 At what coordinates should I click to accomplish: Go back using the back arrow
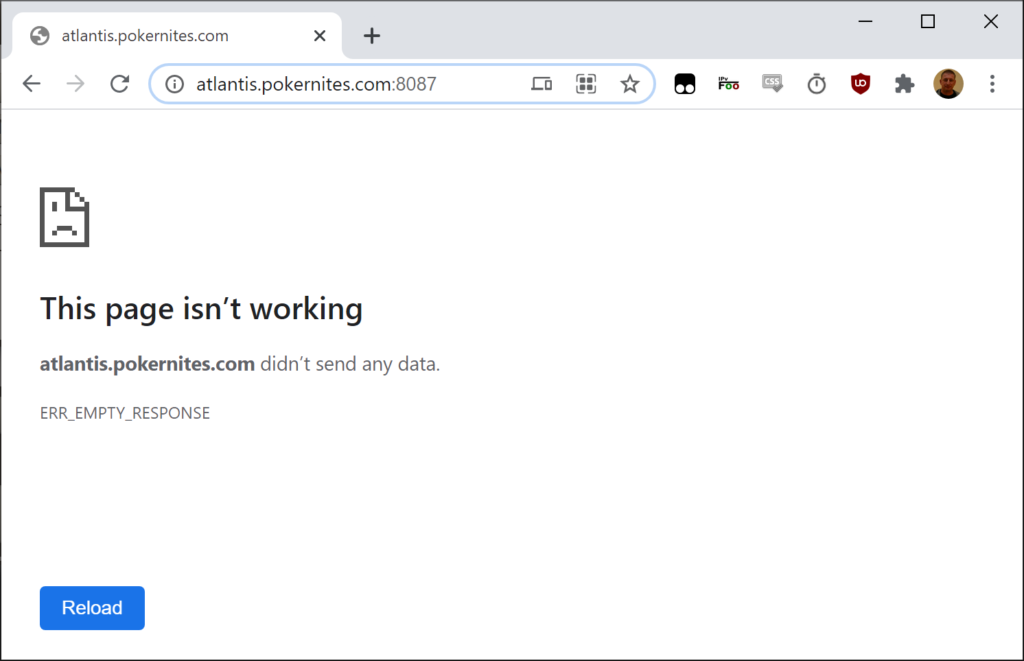[x=32, y=84]
